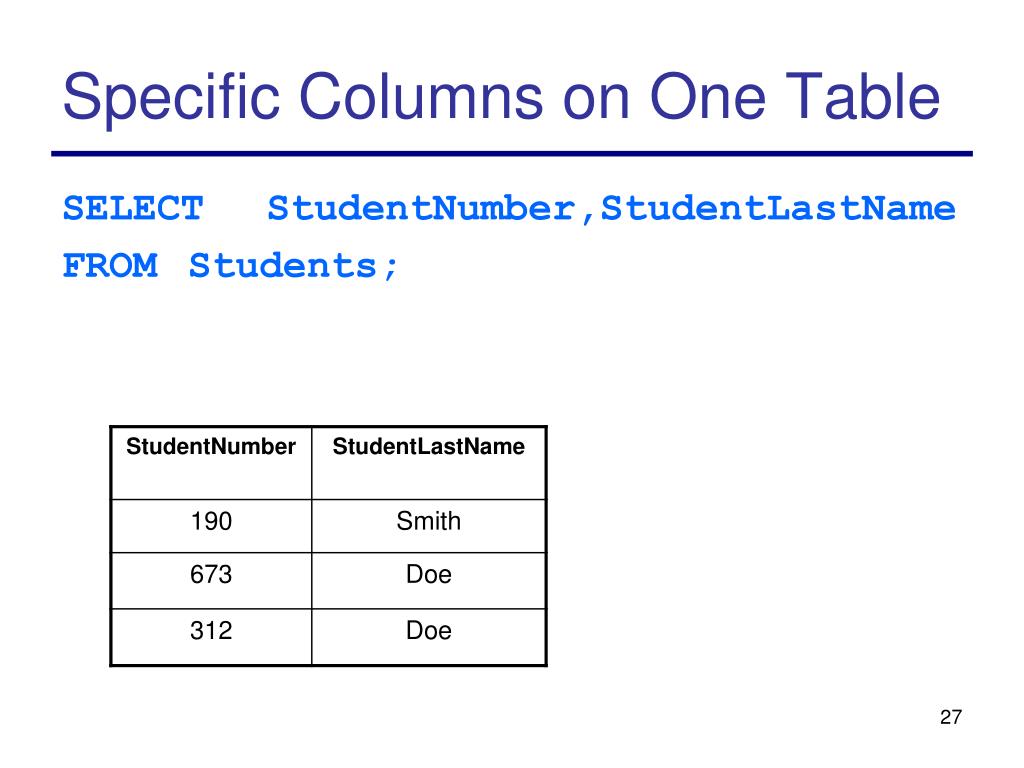This screenshot has height=768, width=1024.
Task: Click StudentLastName in the SQL statement
Action: click(778, 209)
